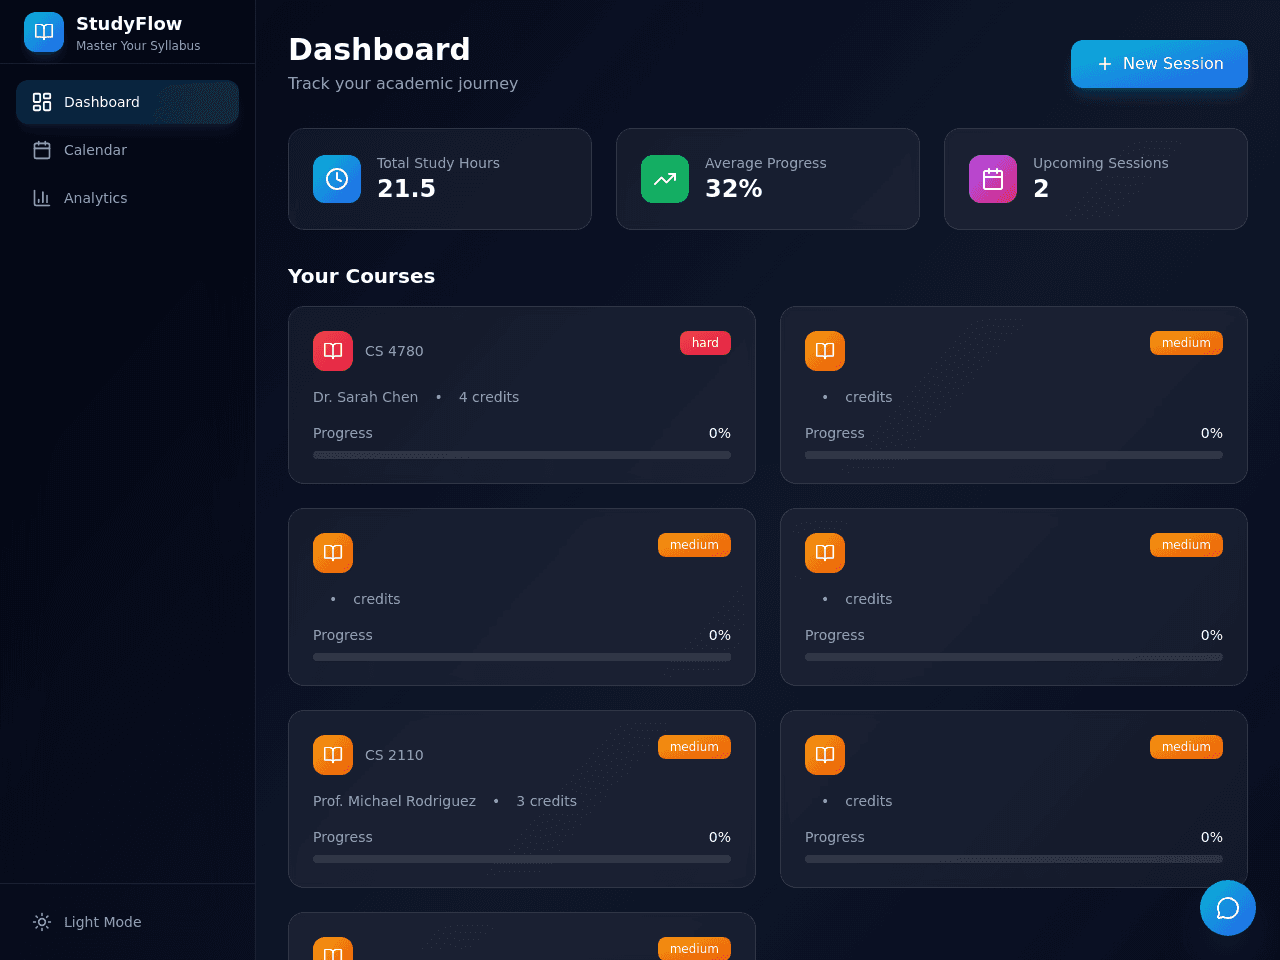Screen dimensions: 1280x960
Task: Click the Upcoming Sessions calendar icon
Action: tap(993, 179)
